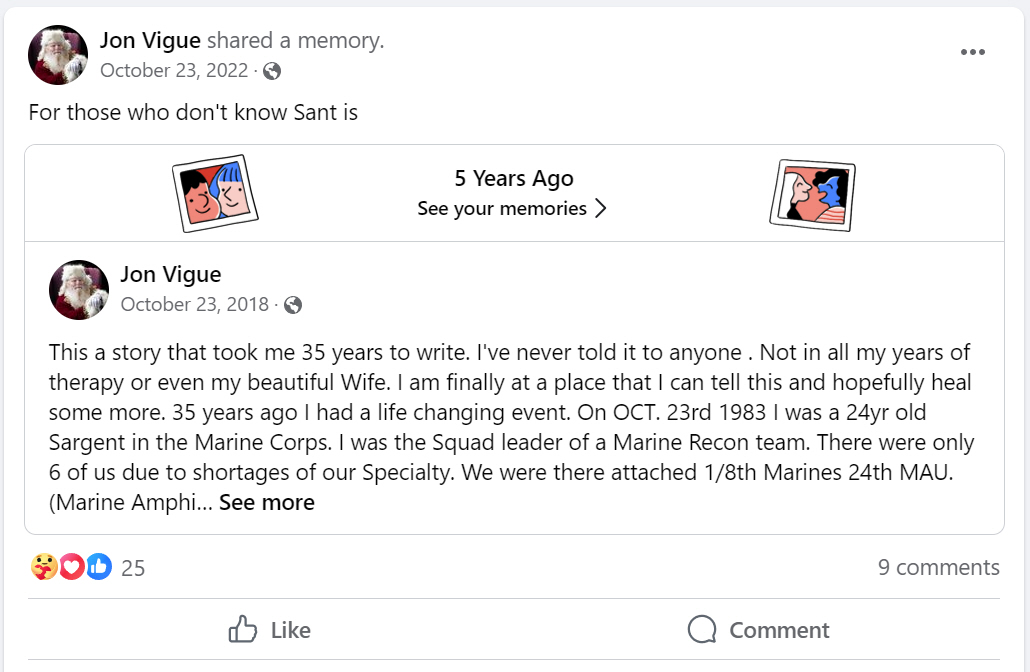This screenshot has width=1030, height=672.
Task: Click the left memories photo illustration
Action: (x=215, y=193)
